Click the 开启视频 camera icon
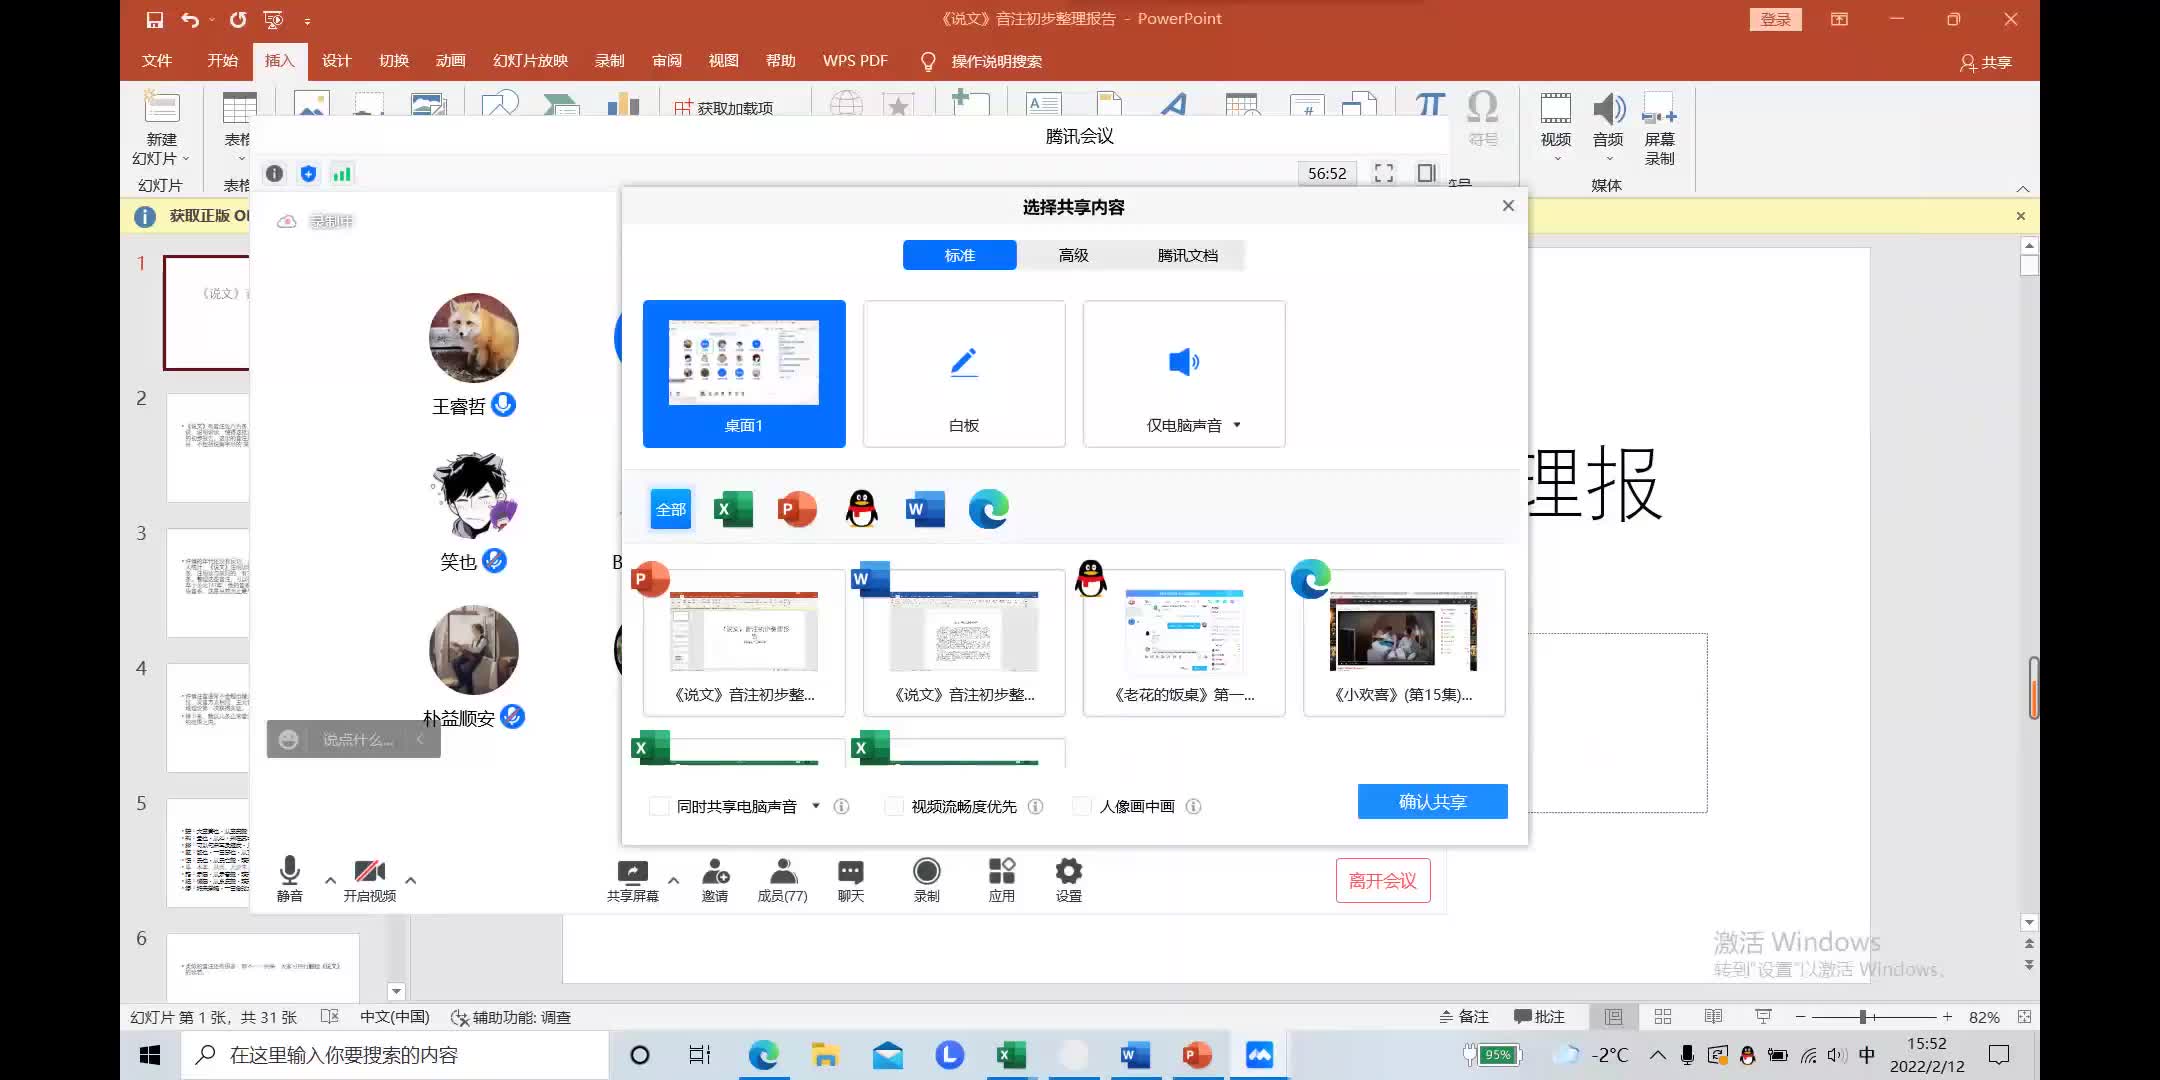 pyautogui.click(x=370, y=871)
